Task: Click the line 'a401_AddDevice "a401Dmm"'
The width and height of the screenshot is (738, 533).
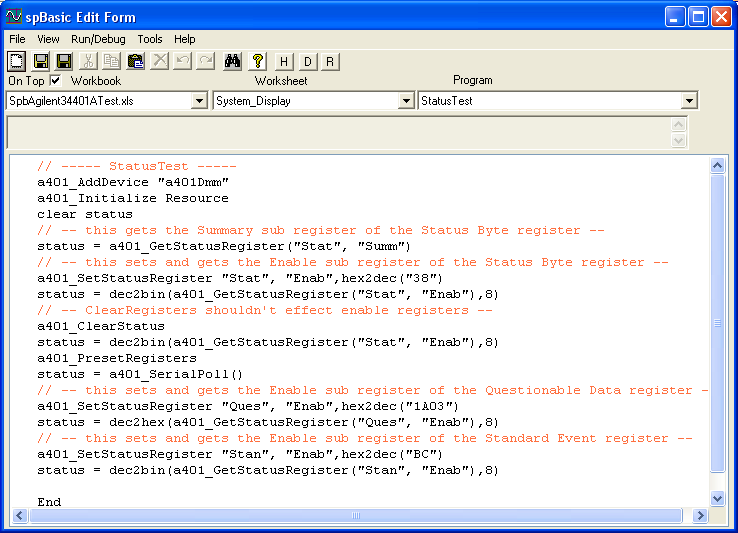Action: tap(133, 182)
